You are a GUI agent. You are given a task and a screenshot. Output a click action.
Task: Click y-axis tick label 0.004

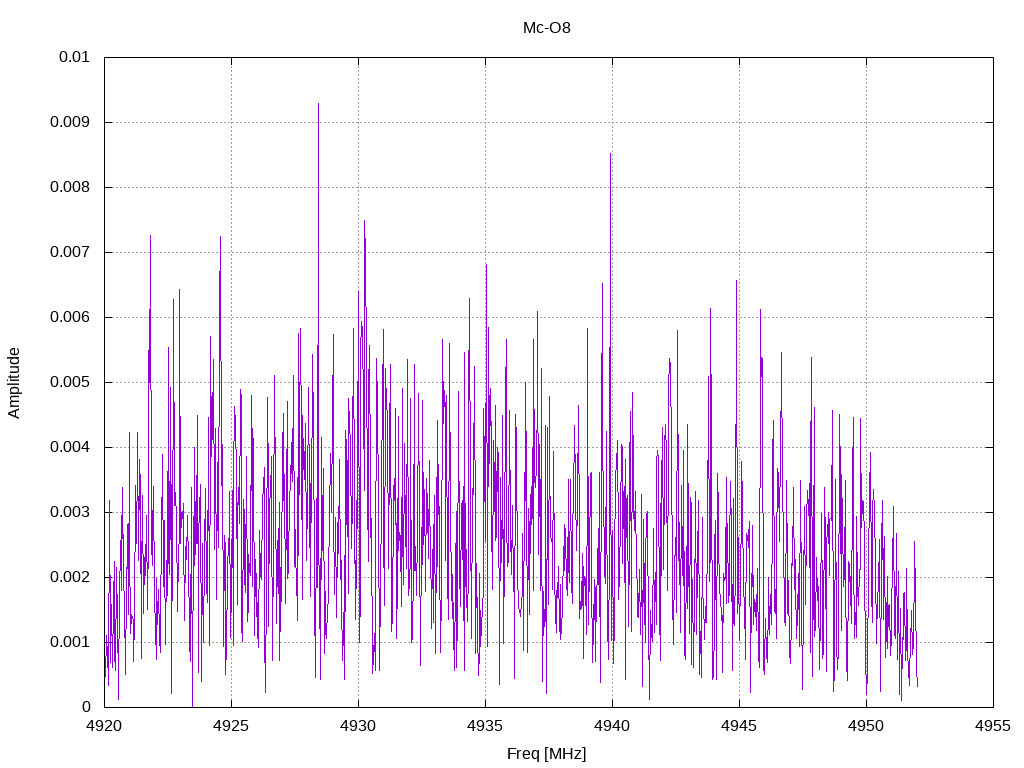pos(71,447)
